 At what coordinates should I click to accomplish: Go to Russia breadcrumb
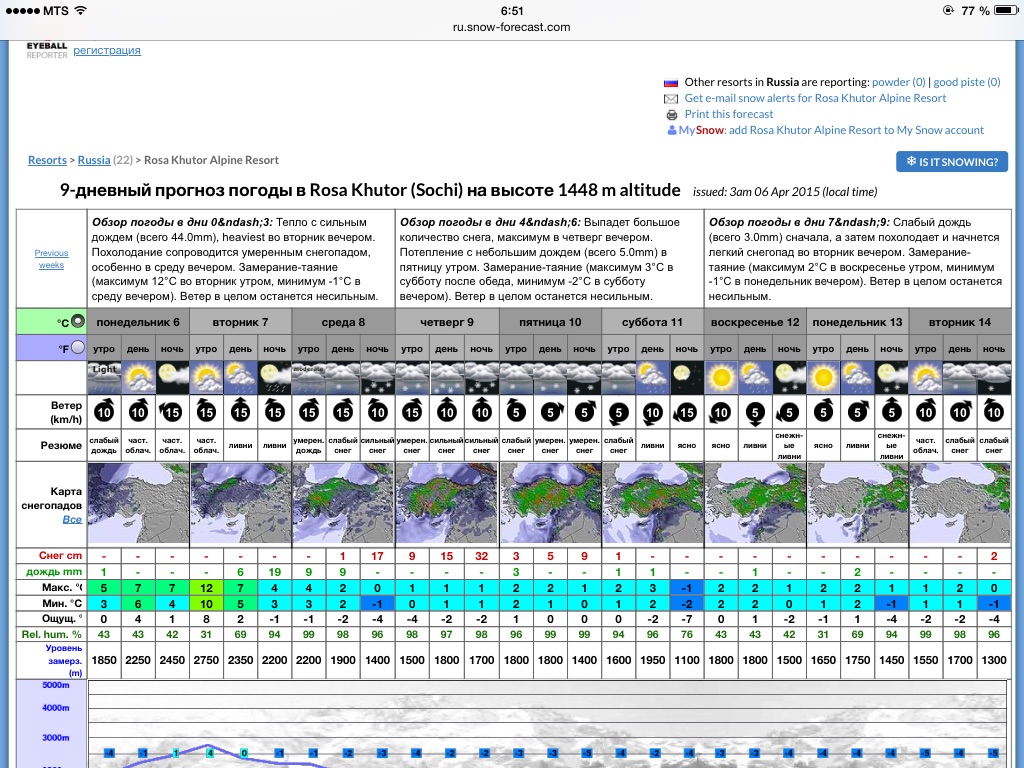tap(94, 160)
